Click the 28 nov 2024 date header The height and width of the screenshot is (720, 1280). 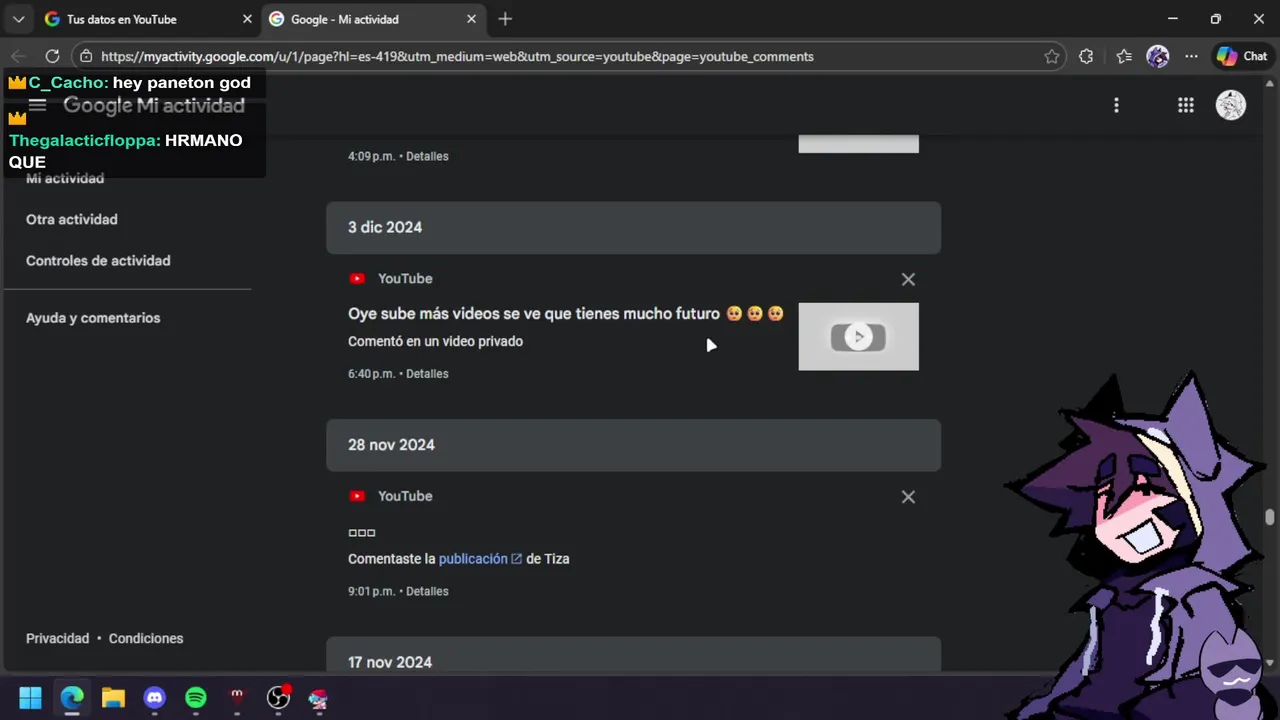point(633,445)
